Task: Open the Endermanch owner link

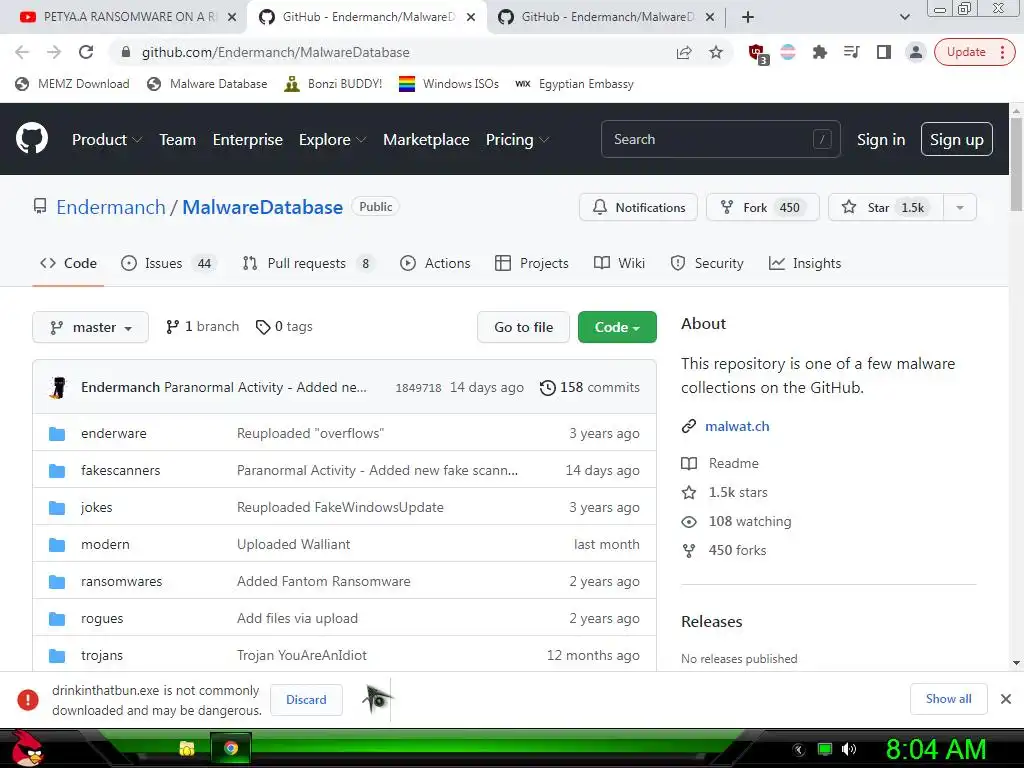Action: pyautogui.click(x=110, y=207)
